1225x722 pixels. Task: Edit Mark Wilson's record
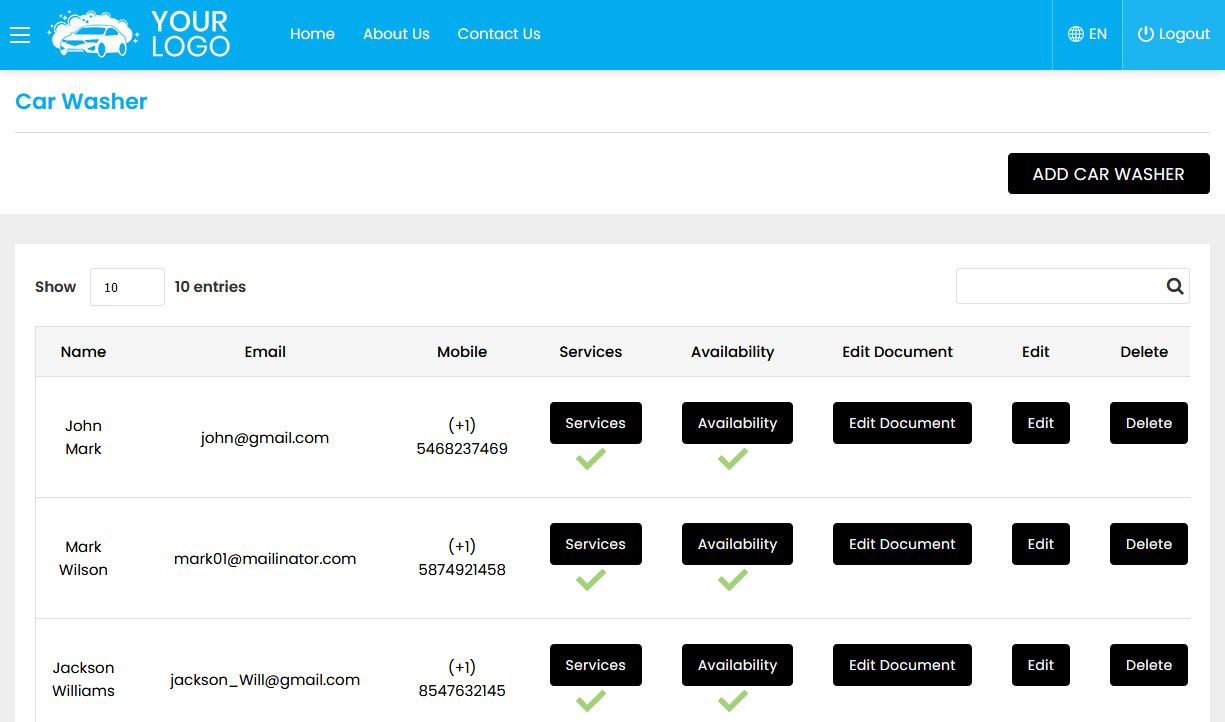pyautogui.click(x=1041, y=544)
